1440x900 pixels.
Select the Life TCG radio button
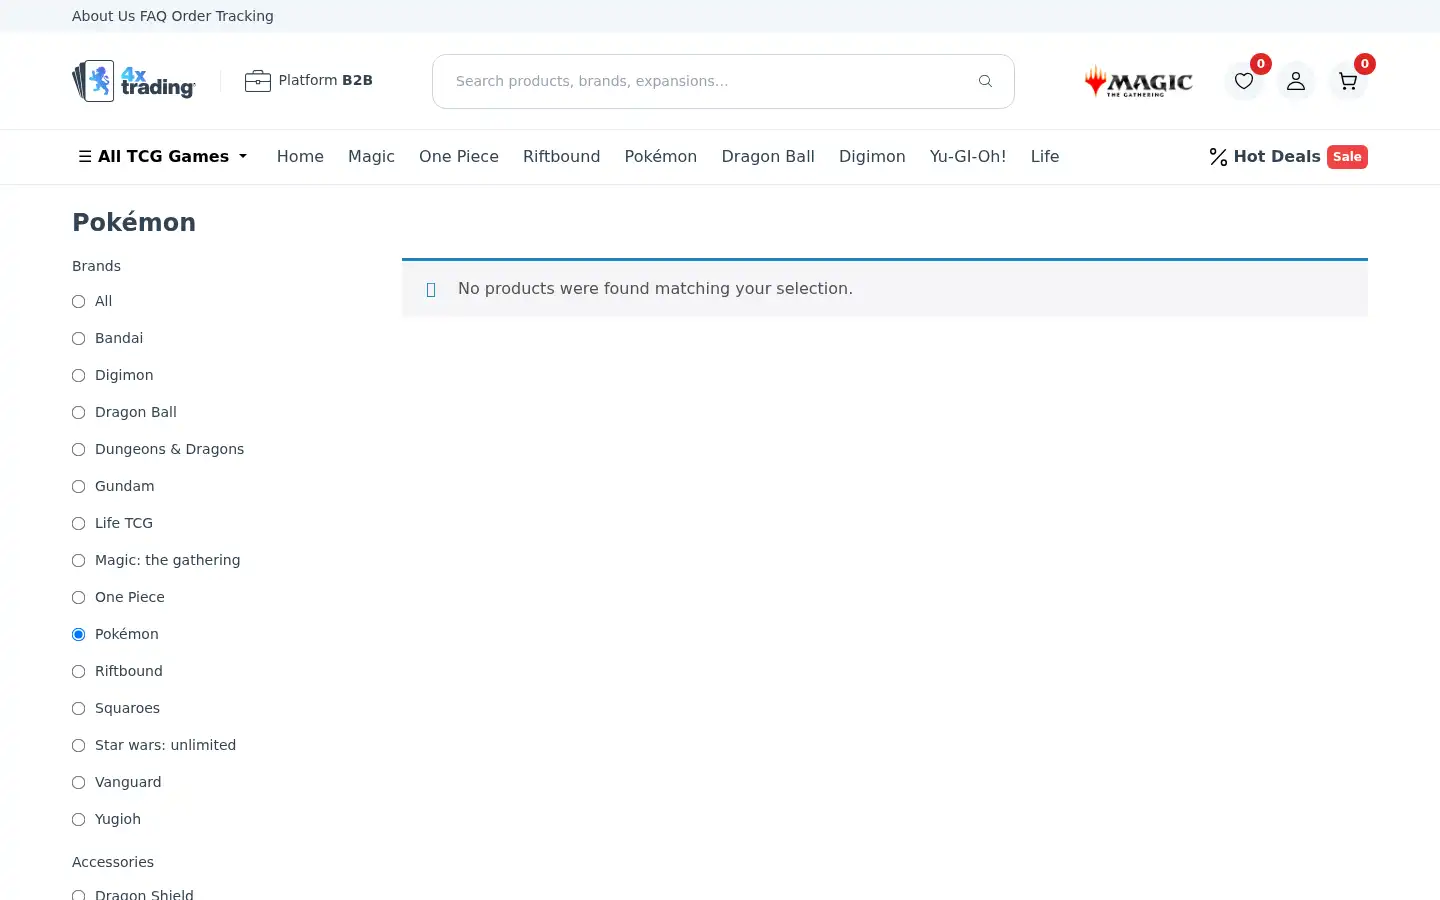(79, 524)
